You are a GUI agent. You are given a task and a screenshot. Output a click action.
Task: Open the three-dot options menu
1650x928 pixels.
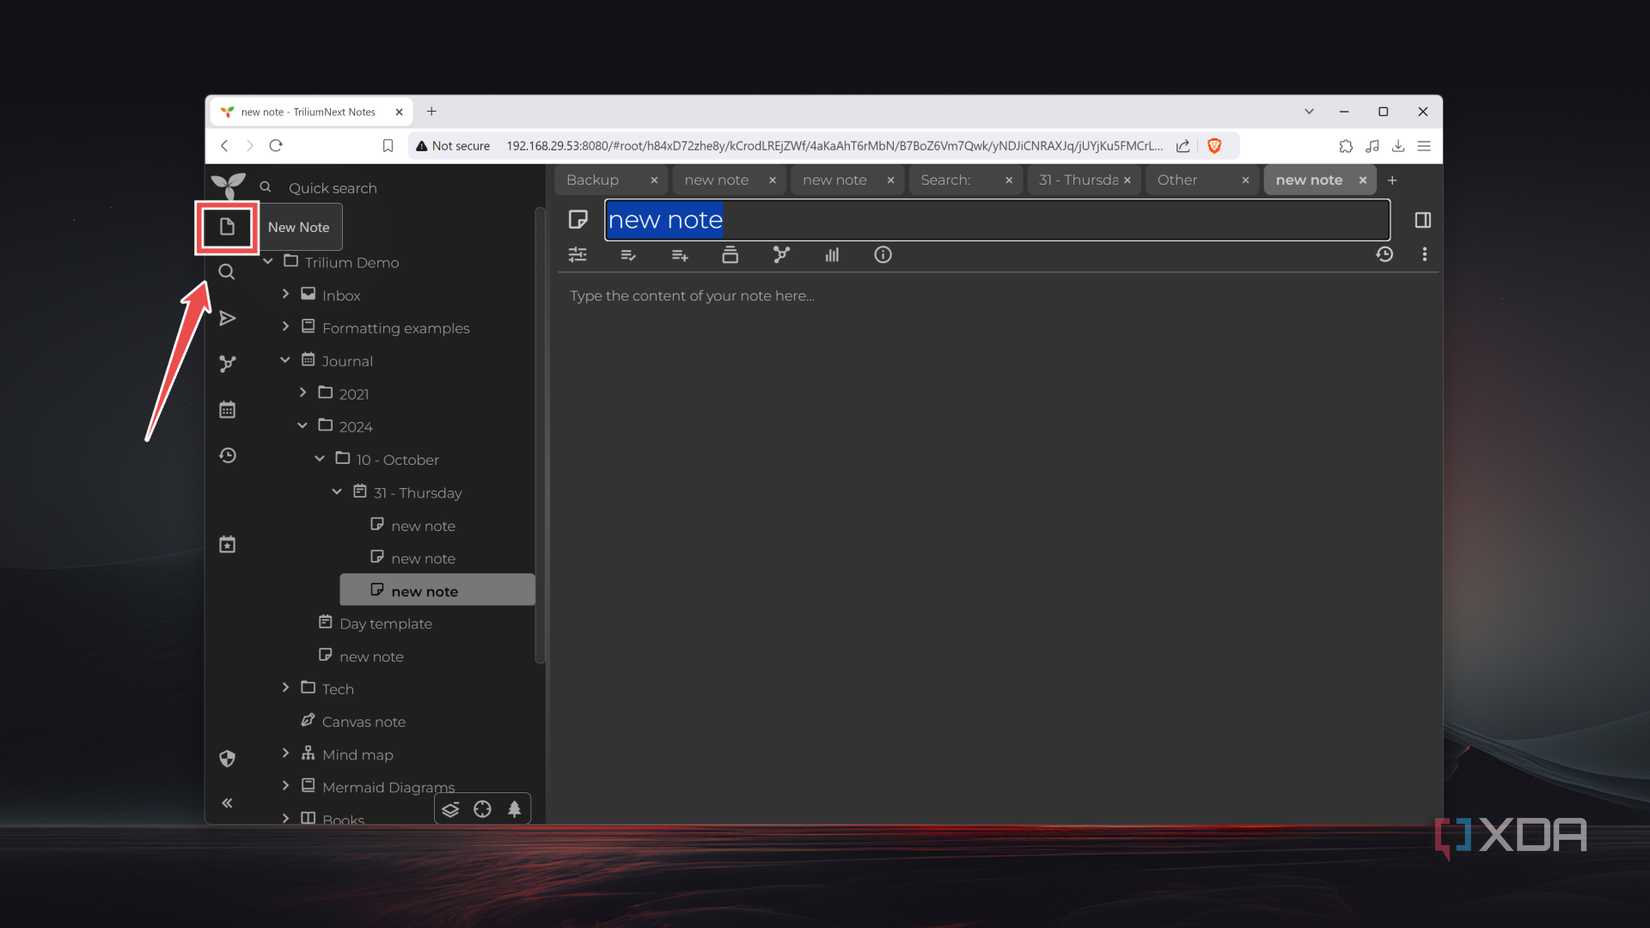(1425, 255)
